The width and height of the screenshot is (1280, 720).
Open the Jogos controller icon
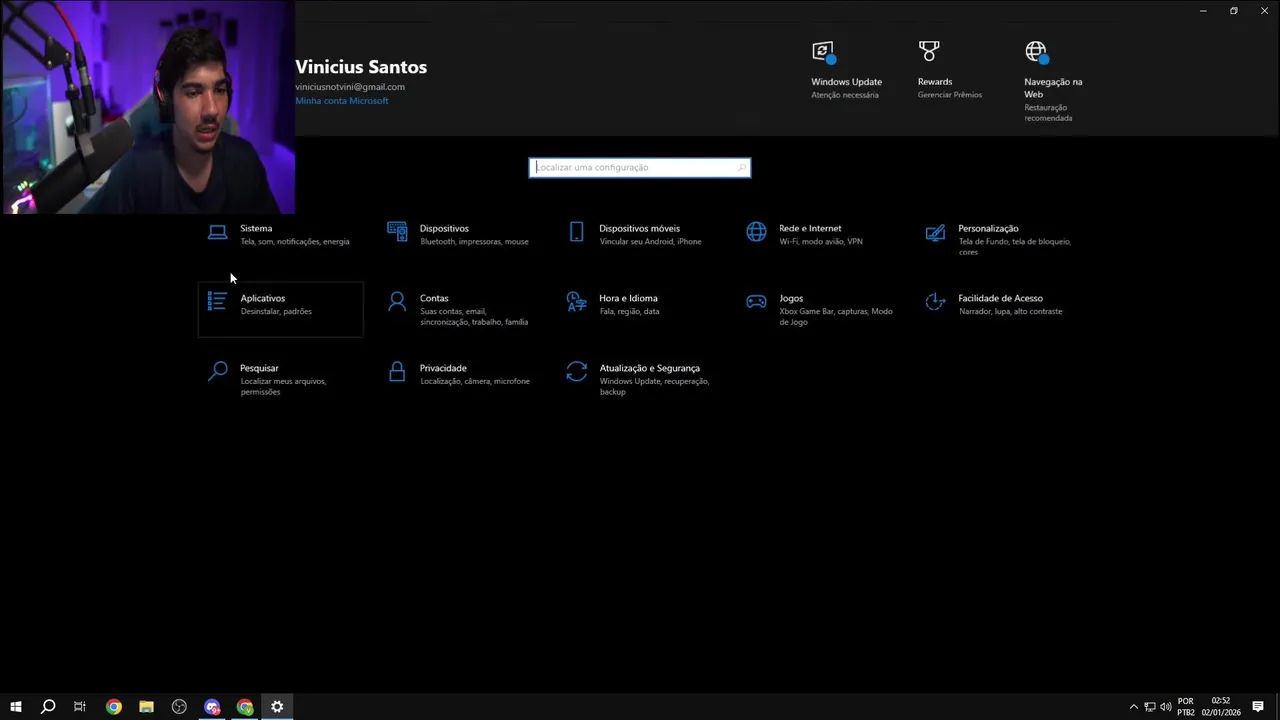pos(756,301)
